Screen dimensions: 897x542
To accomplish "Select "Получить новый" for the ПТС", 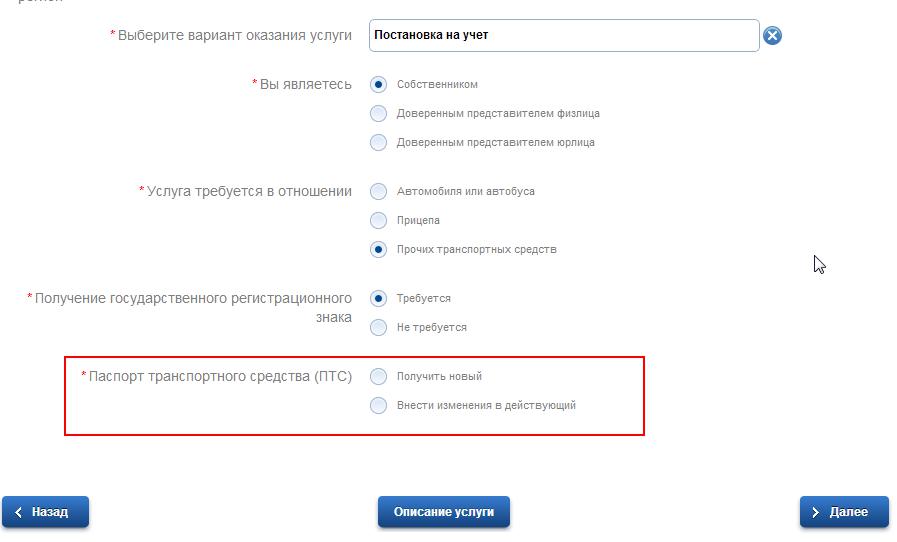I will [378, 377].
